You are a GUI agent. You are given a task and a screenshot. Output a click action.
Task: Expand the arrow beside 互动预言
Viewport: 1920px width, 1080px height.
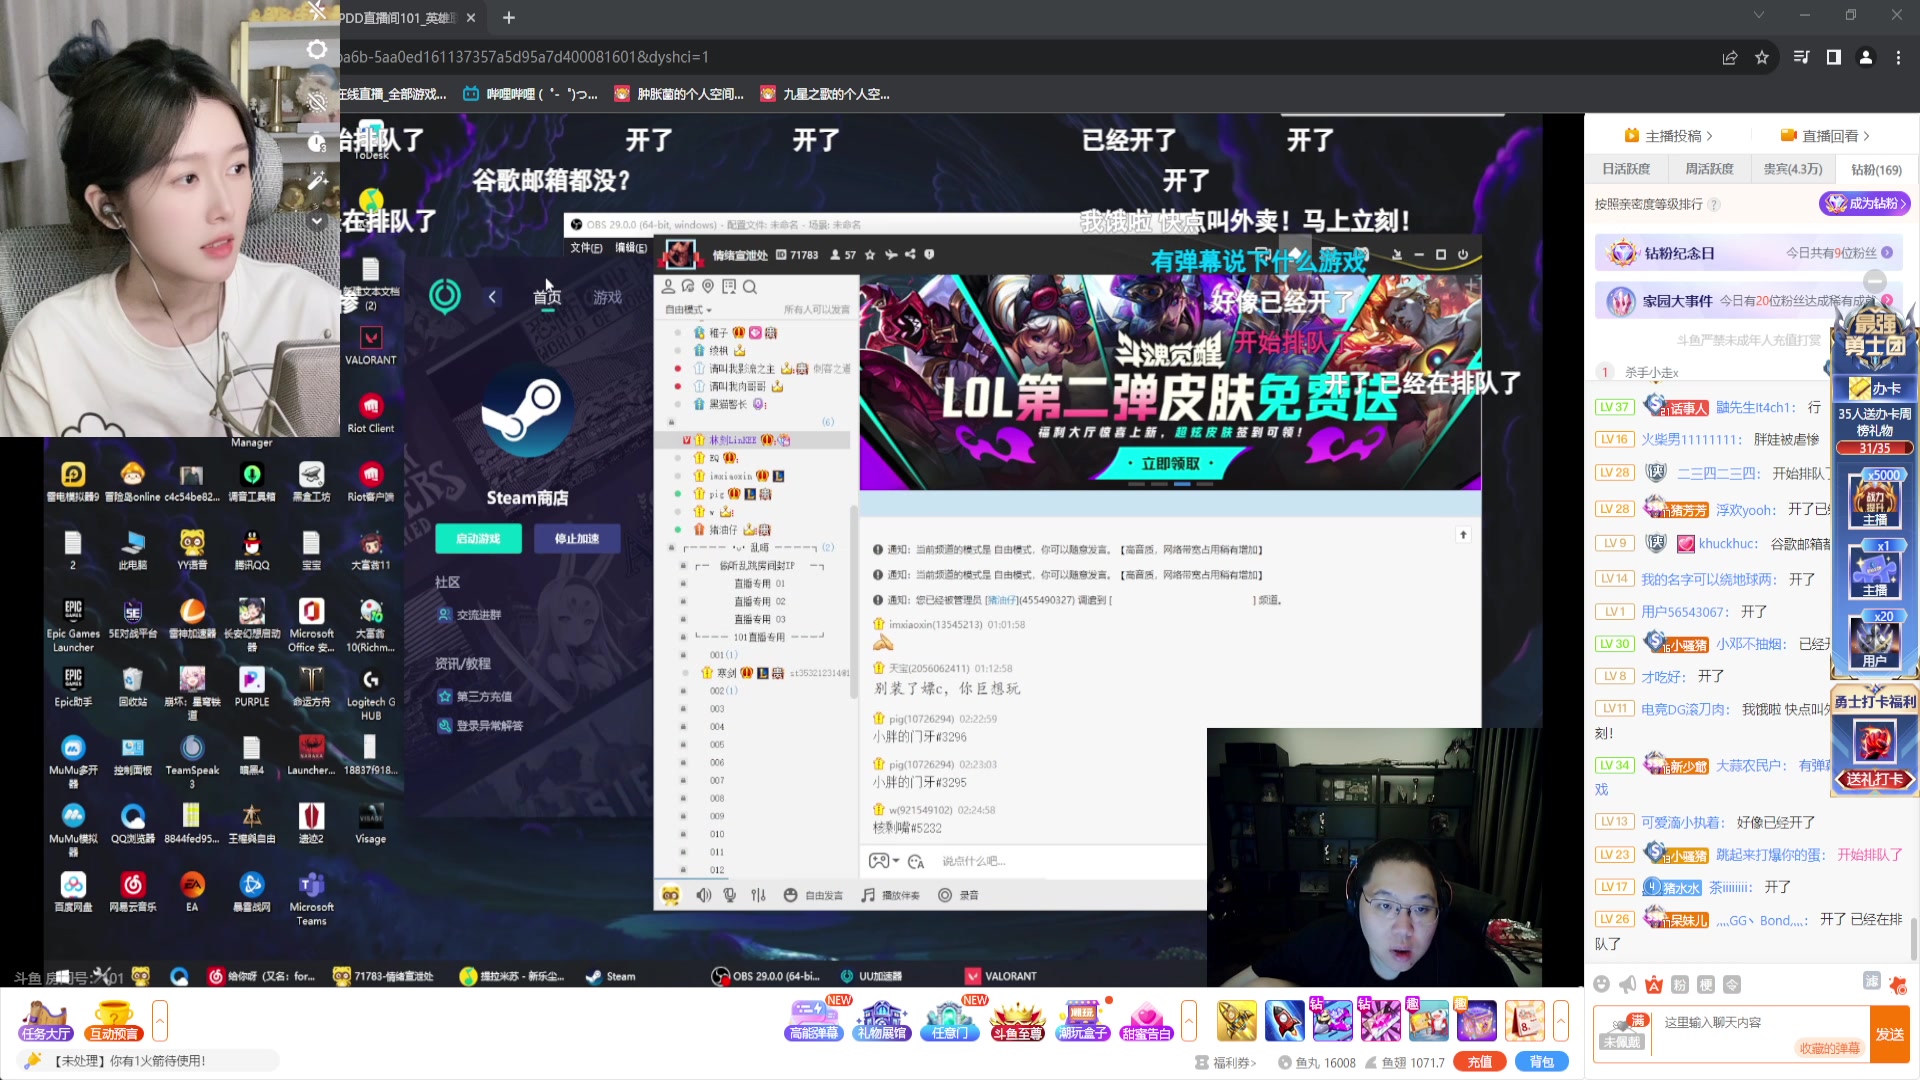(160, 1021)
